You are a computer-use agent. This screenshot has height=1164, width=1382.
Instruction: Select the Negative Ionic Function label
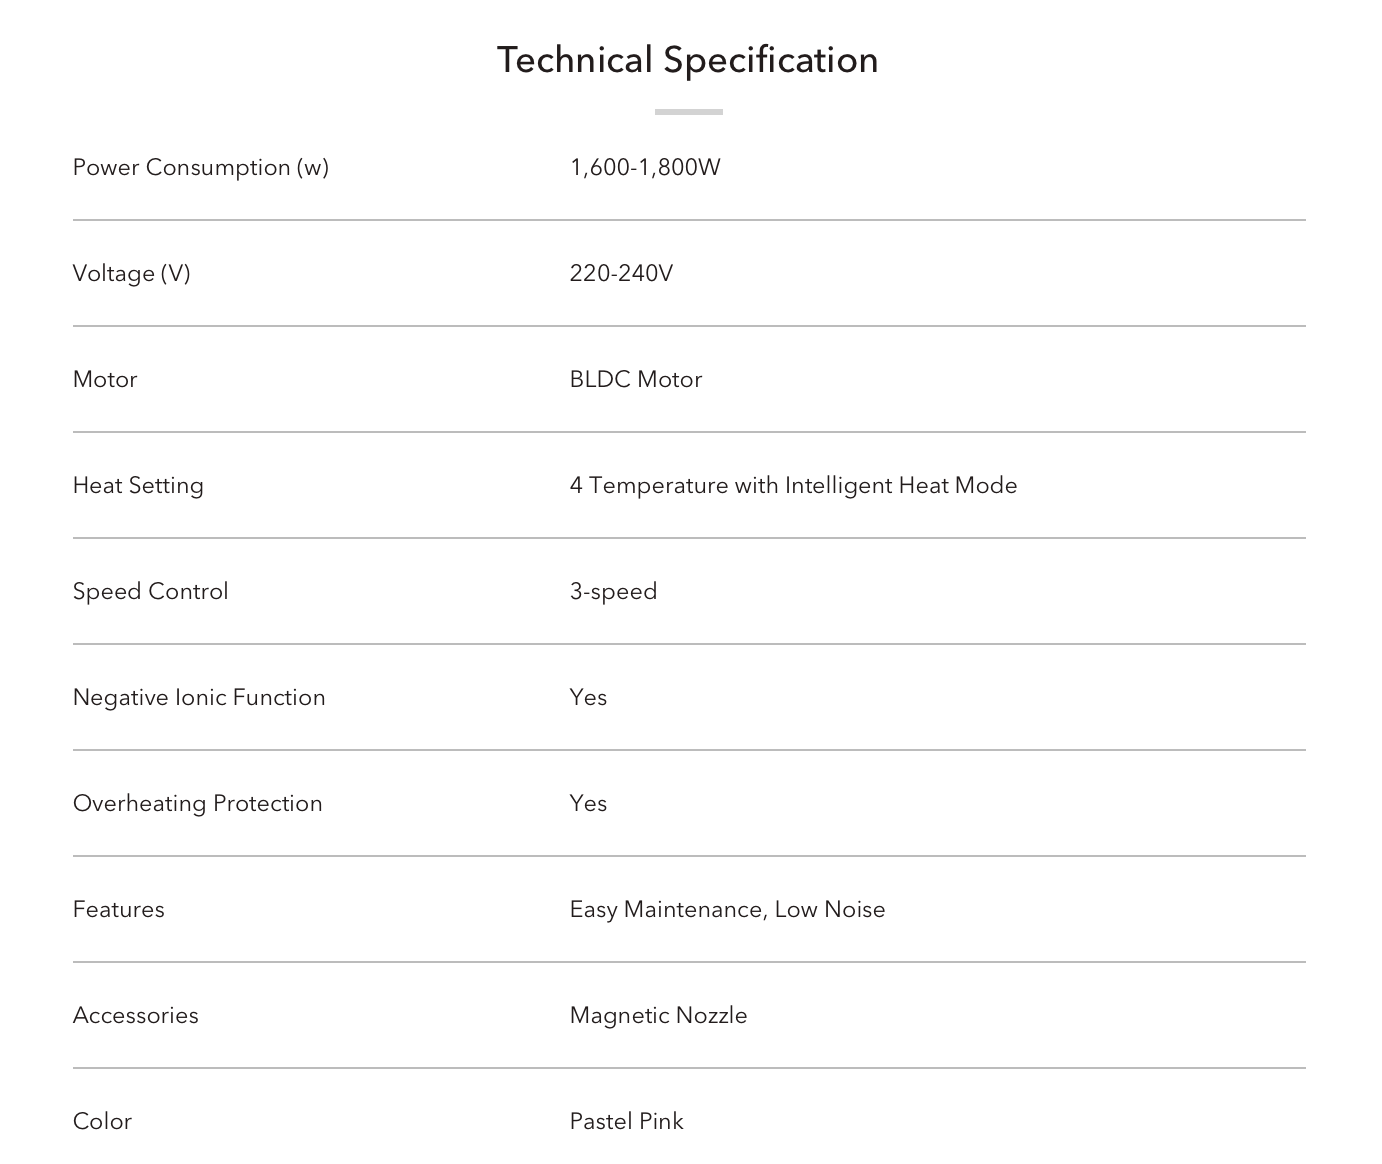[199, 697]
